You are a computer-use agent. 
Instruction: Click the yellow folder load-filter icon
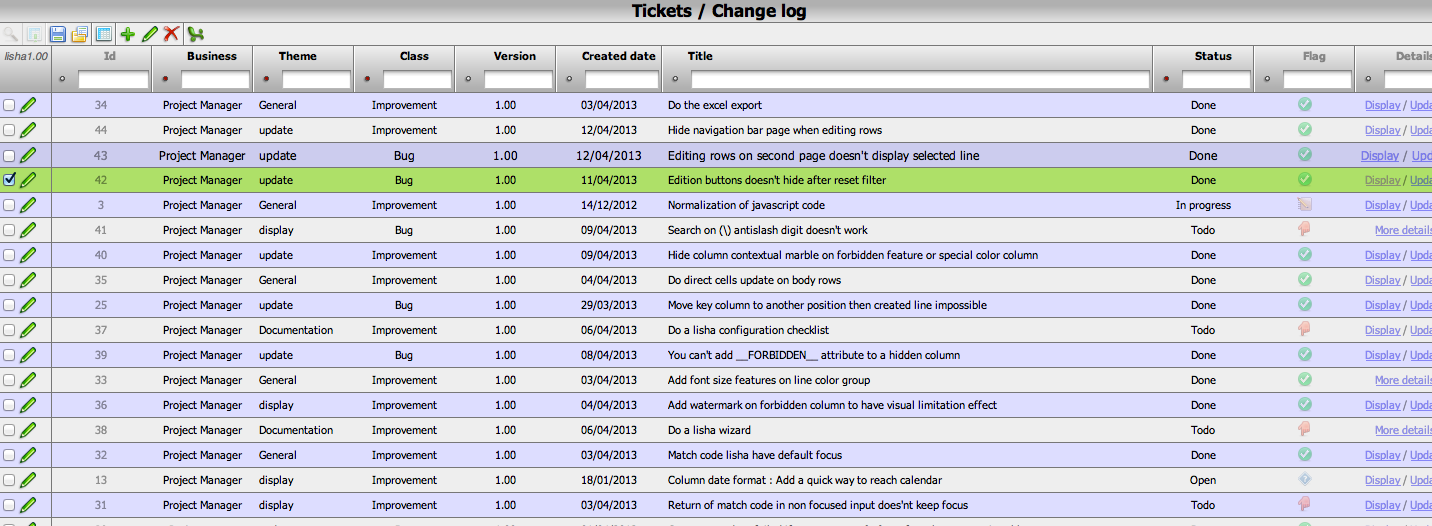[x=80, y=34]
